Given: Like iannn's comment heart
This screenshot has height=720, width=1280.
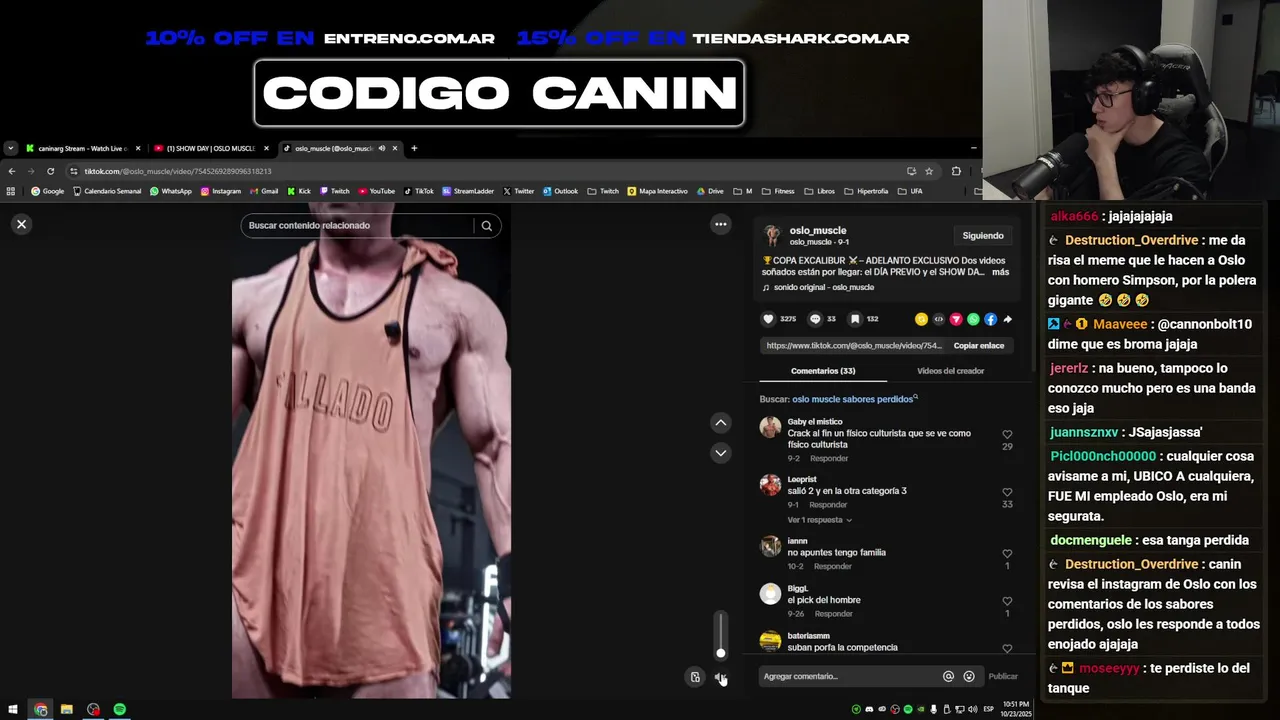Looking at the screenshot, I should tap(1007, 554).
